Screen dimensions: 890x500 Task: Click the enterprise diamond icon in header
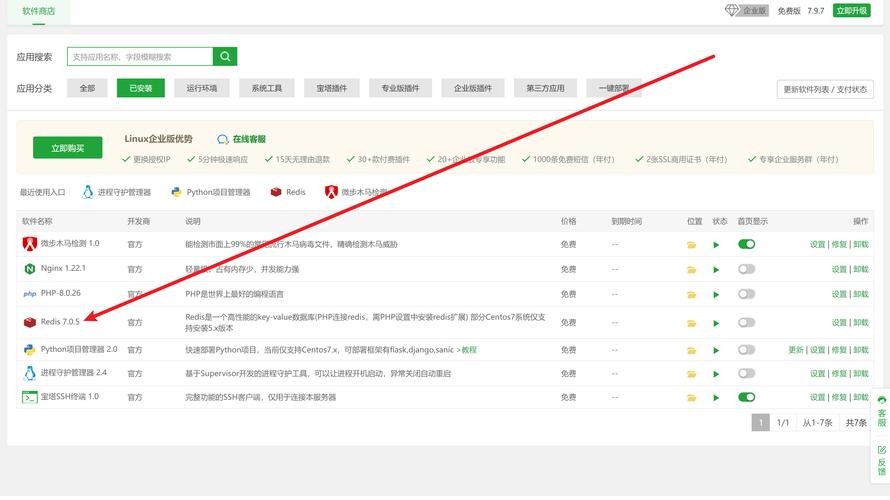click(732, 10)
